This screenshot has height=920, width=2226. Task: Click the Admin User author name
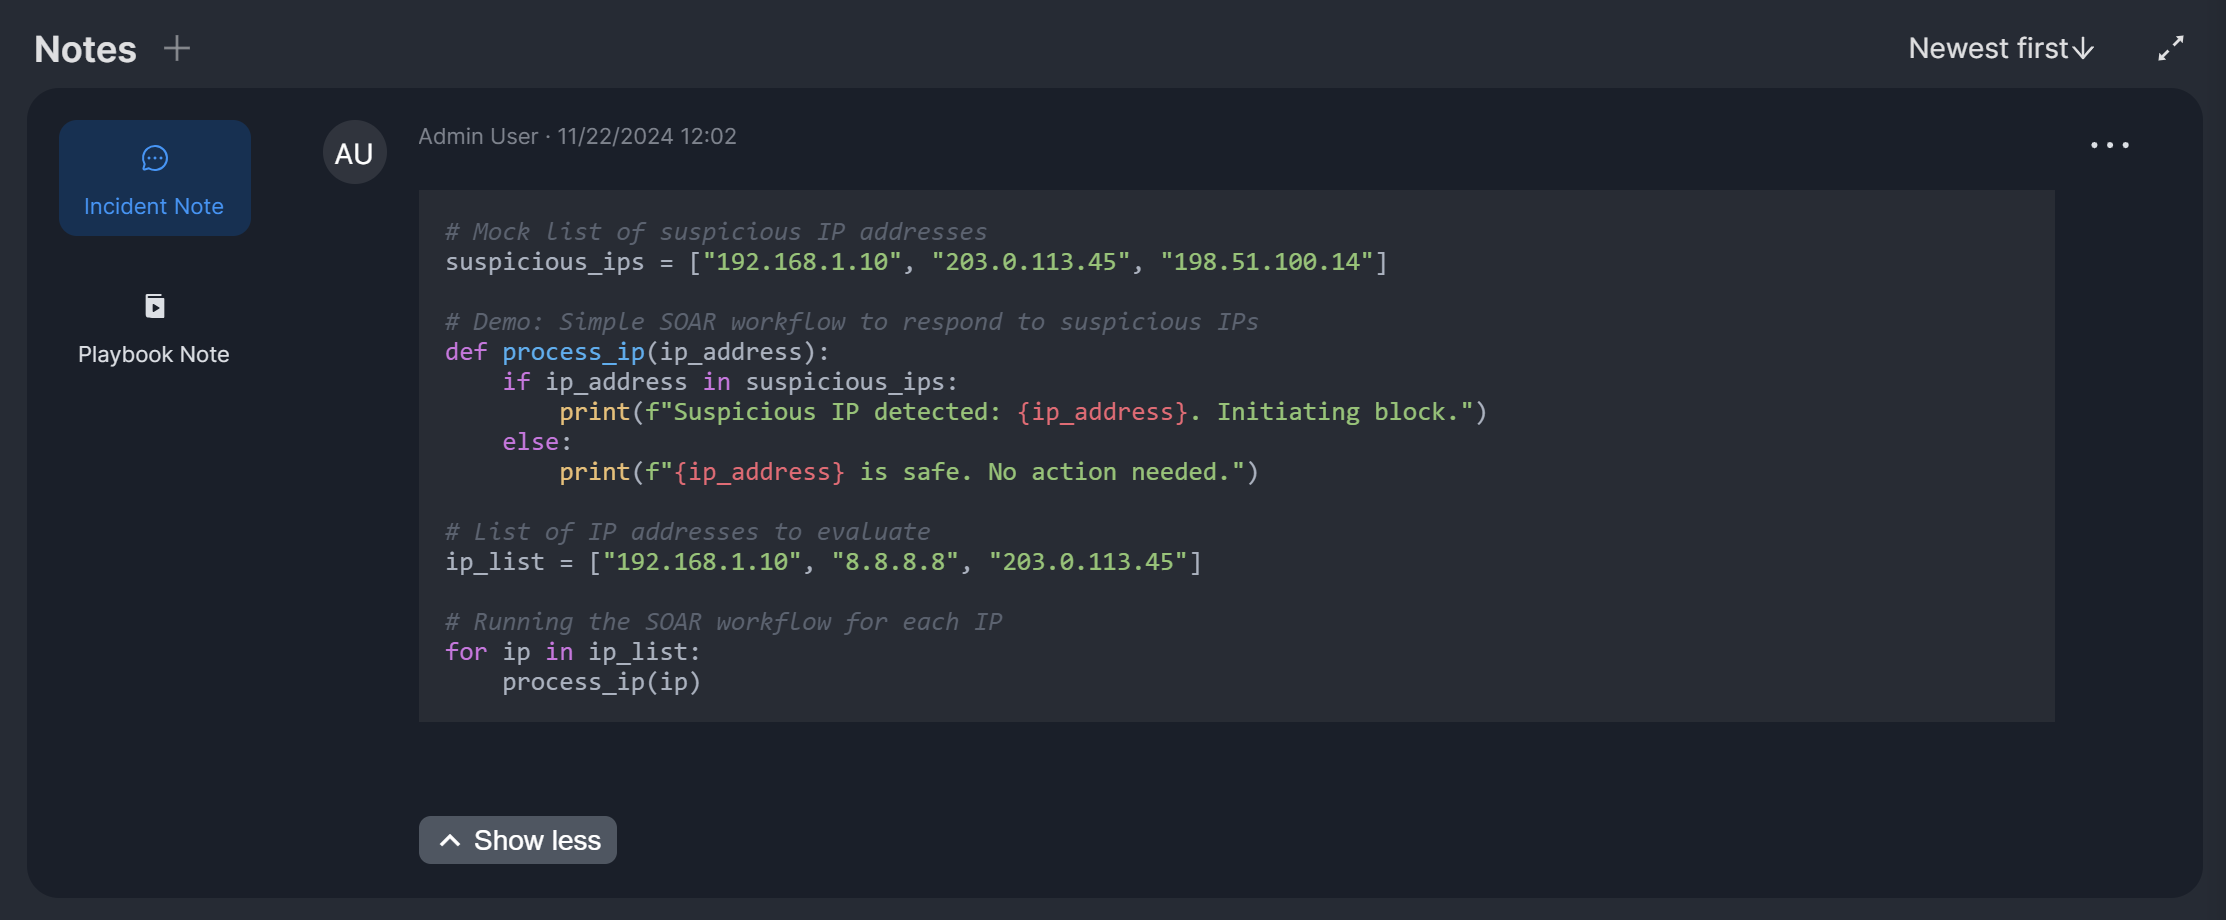pos(478,136)
